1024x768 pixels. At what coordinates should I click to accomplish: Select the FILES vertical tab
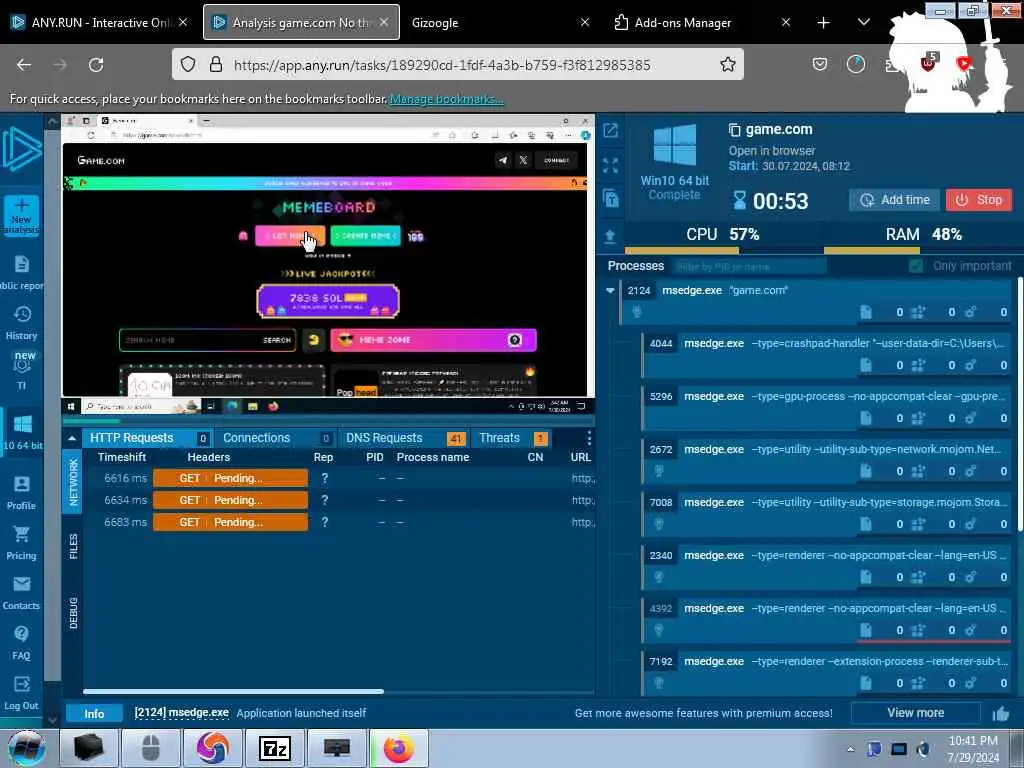pyautogui.click(x=73, y=546)
